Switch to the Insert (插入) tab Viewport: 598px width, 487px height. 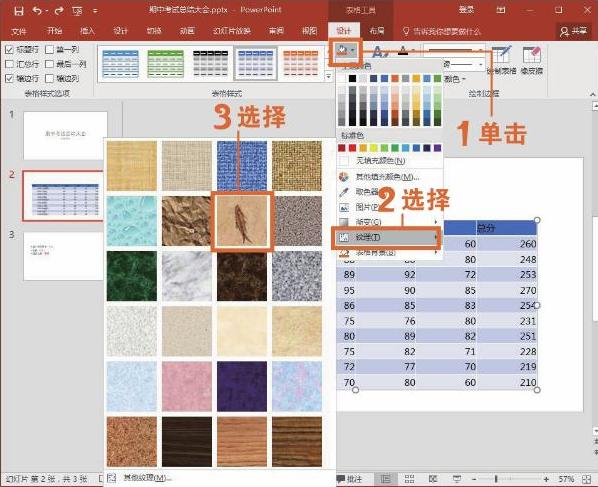(87, 31)
